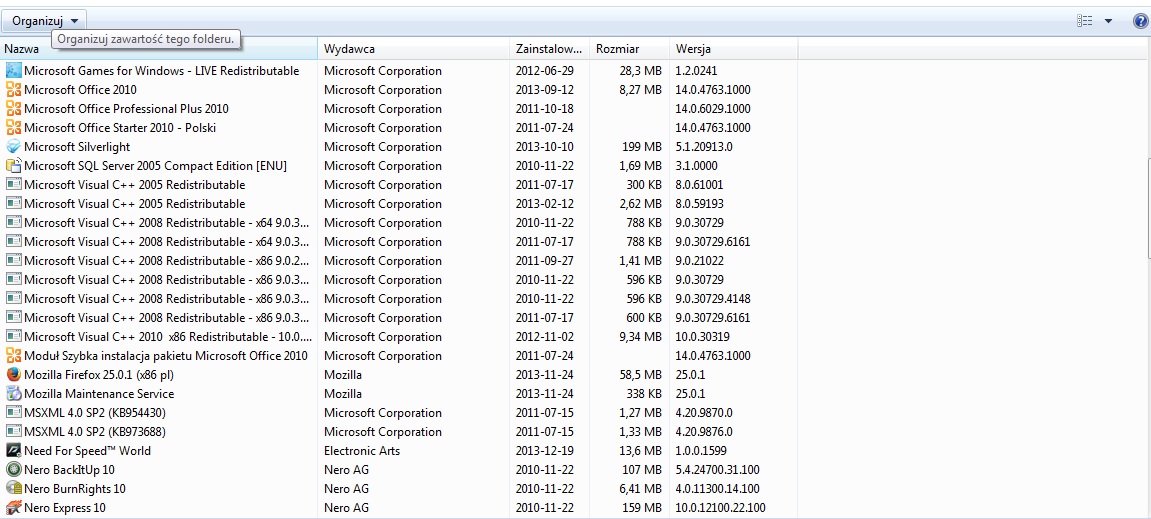The image size is (1151, 519).
Task: Select the Nero Express 10 icon
Action: [13, 508]
